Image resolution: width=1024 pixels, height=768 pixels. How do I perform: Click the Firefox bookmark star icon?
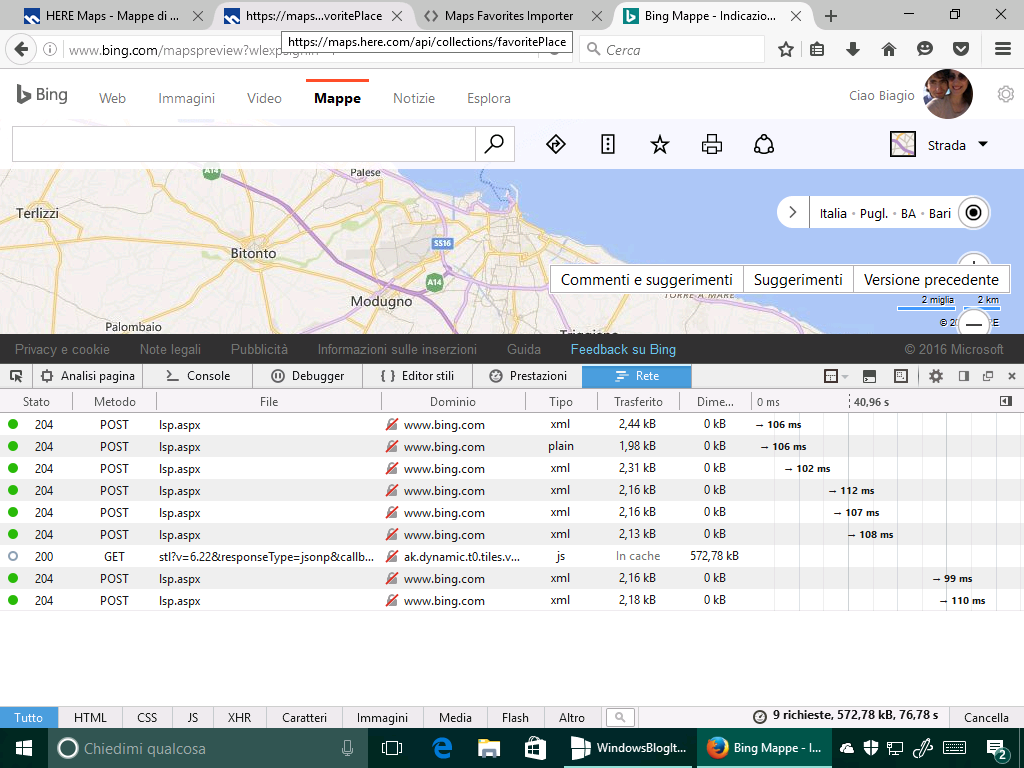tap(786, 49)
